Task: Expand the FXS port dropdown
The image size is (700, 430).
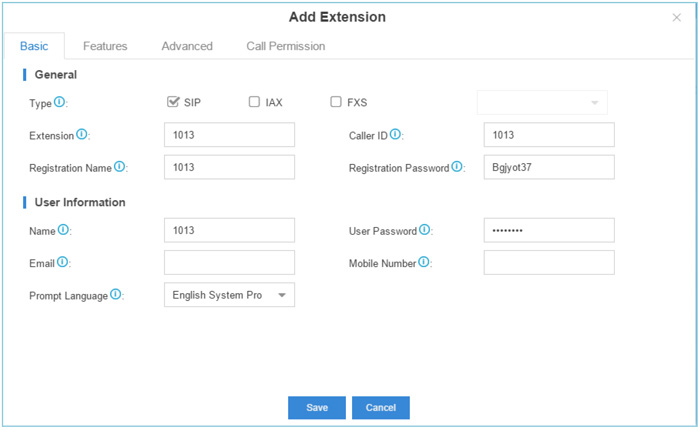Action: pyautogui.click(x=542, y=103)
